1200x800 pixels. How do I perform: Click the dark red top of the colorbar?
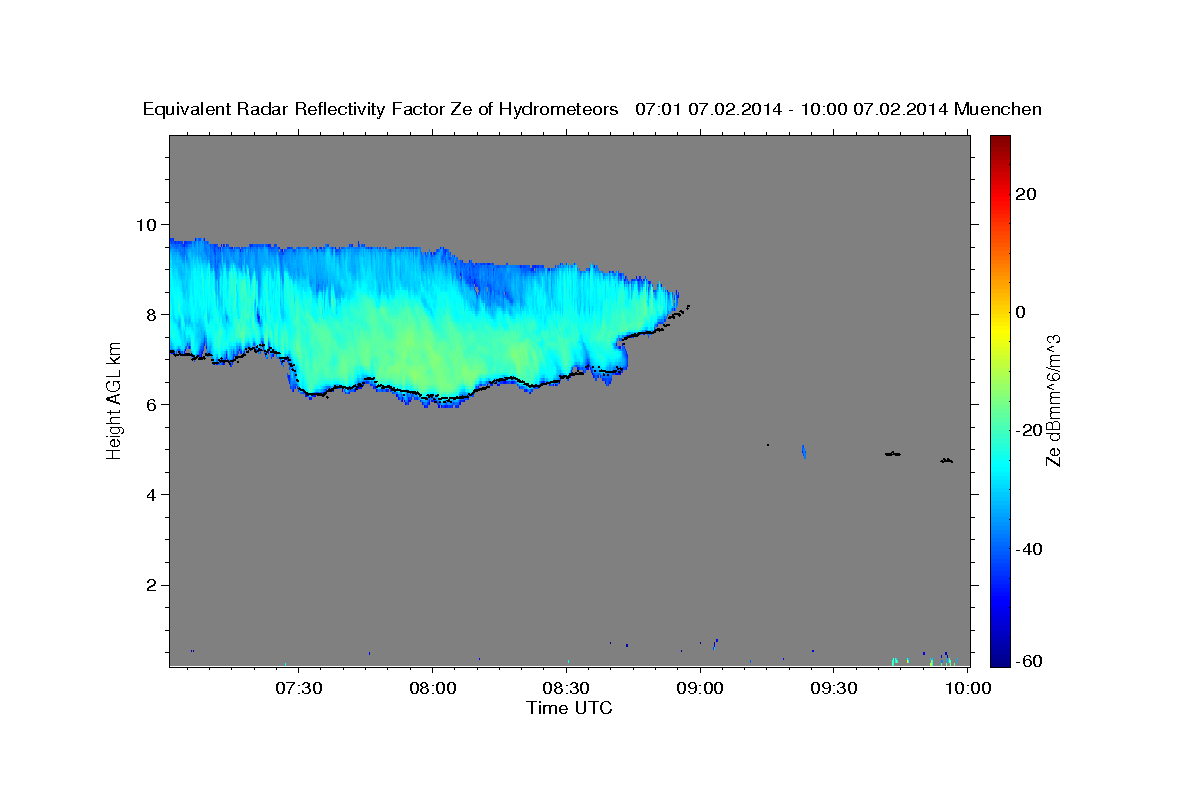[x=999, y=143]
